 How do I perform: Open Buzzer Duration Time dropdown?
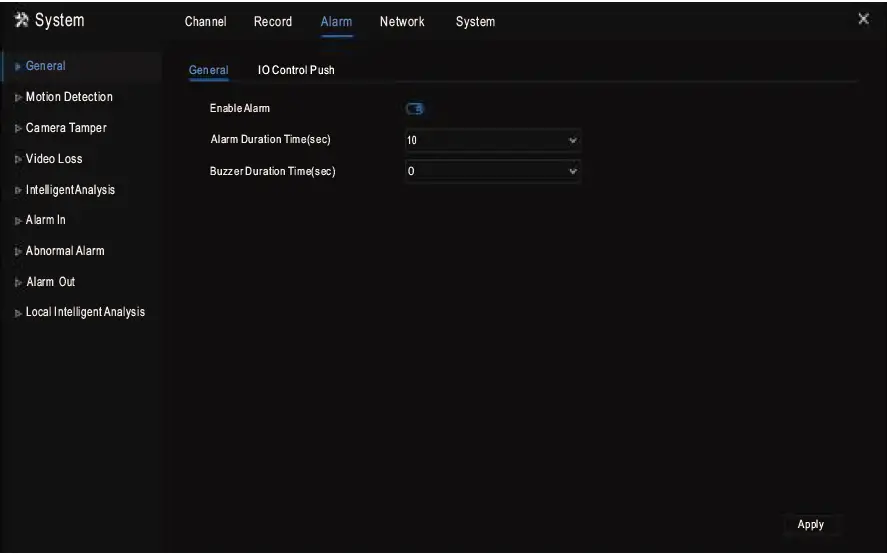click(493, 171)
